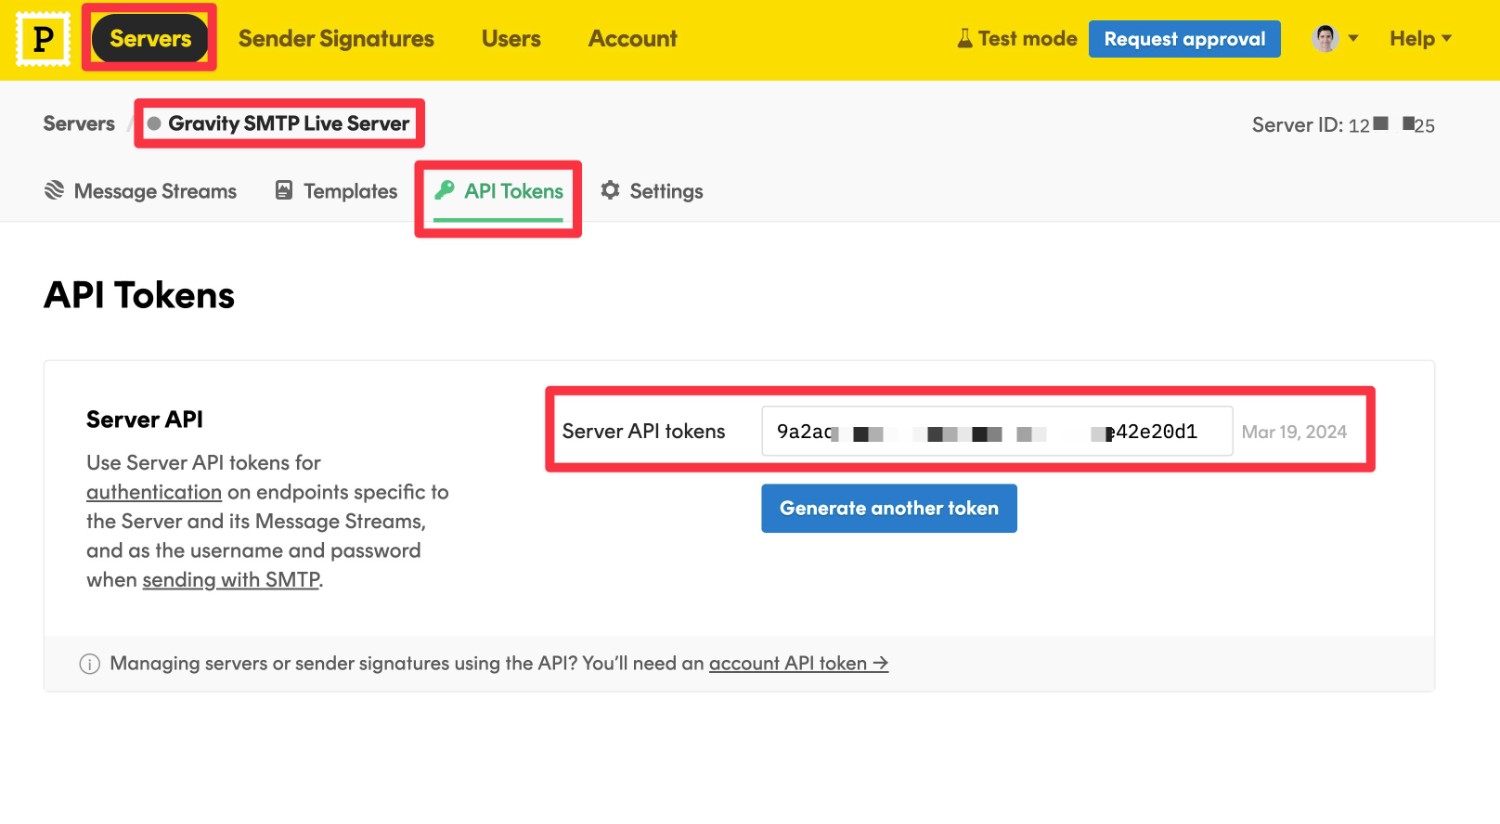Click the gray server status dot

pos(154,124)
